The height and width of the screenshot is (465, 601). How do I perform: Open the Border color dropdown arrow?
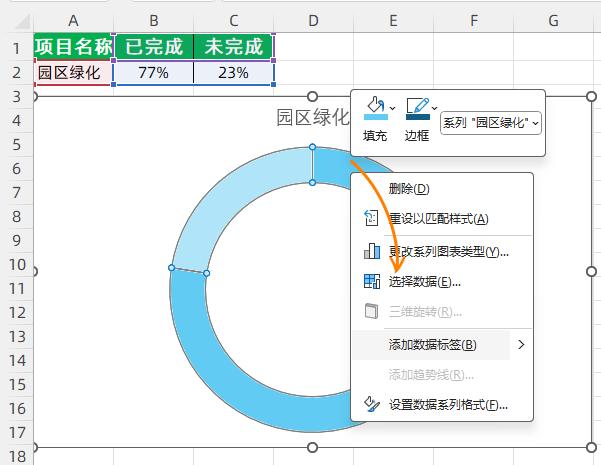coord(434,108)
